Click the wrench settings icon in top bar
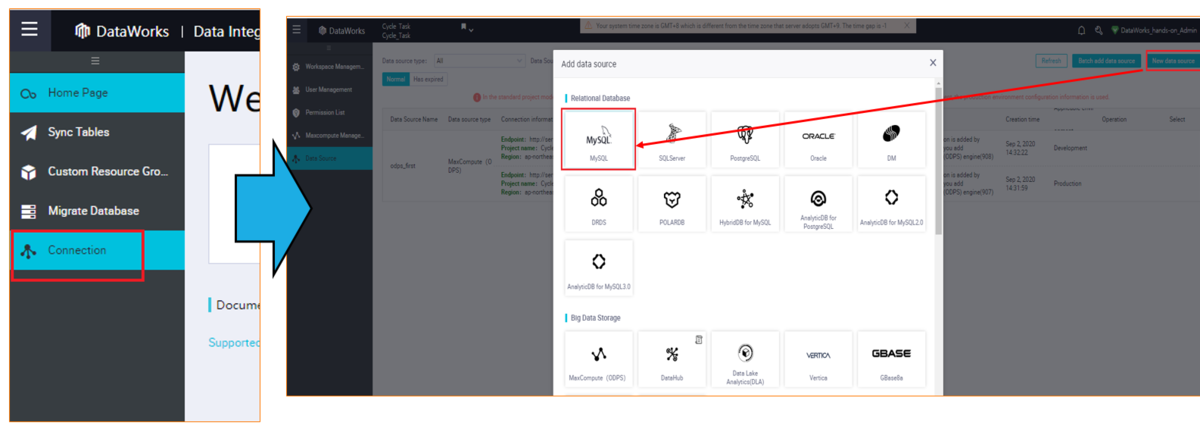Screen dimensions: 1200x429 pyautogui.click(x=1100, y=31)
